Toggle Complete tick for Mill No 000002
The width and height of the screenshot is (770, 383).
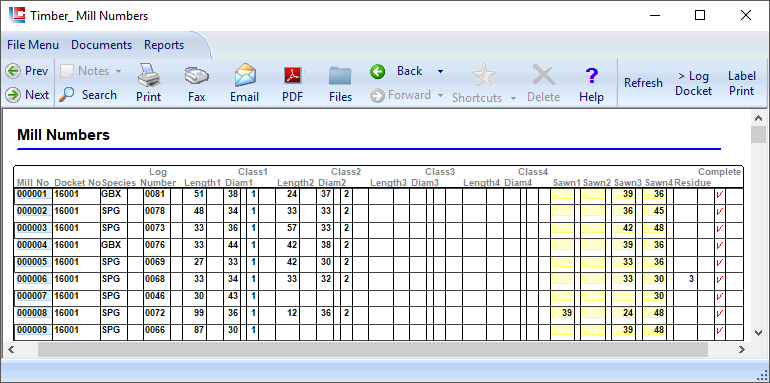click(x=720, y=212)
